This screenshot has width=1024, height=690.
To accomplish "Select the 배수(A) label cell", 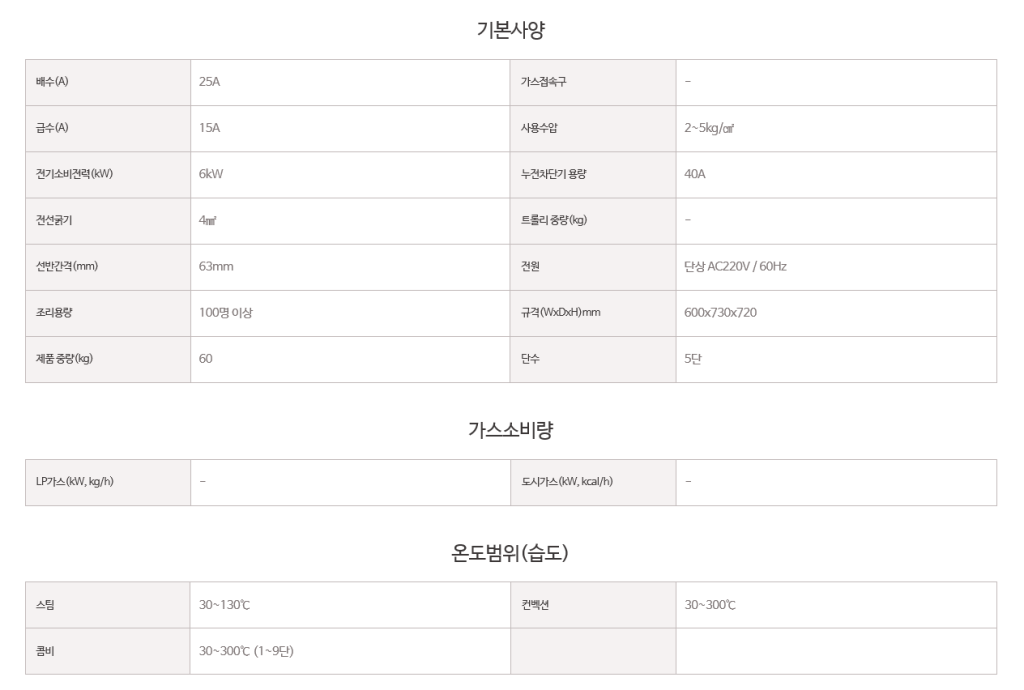I will (x=108, y=82).
